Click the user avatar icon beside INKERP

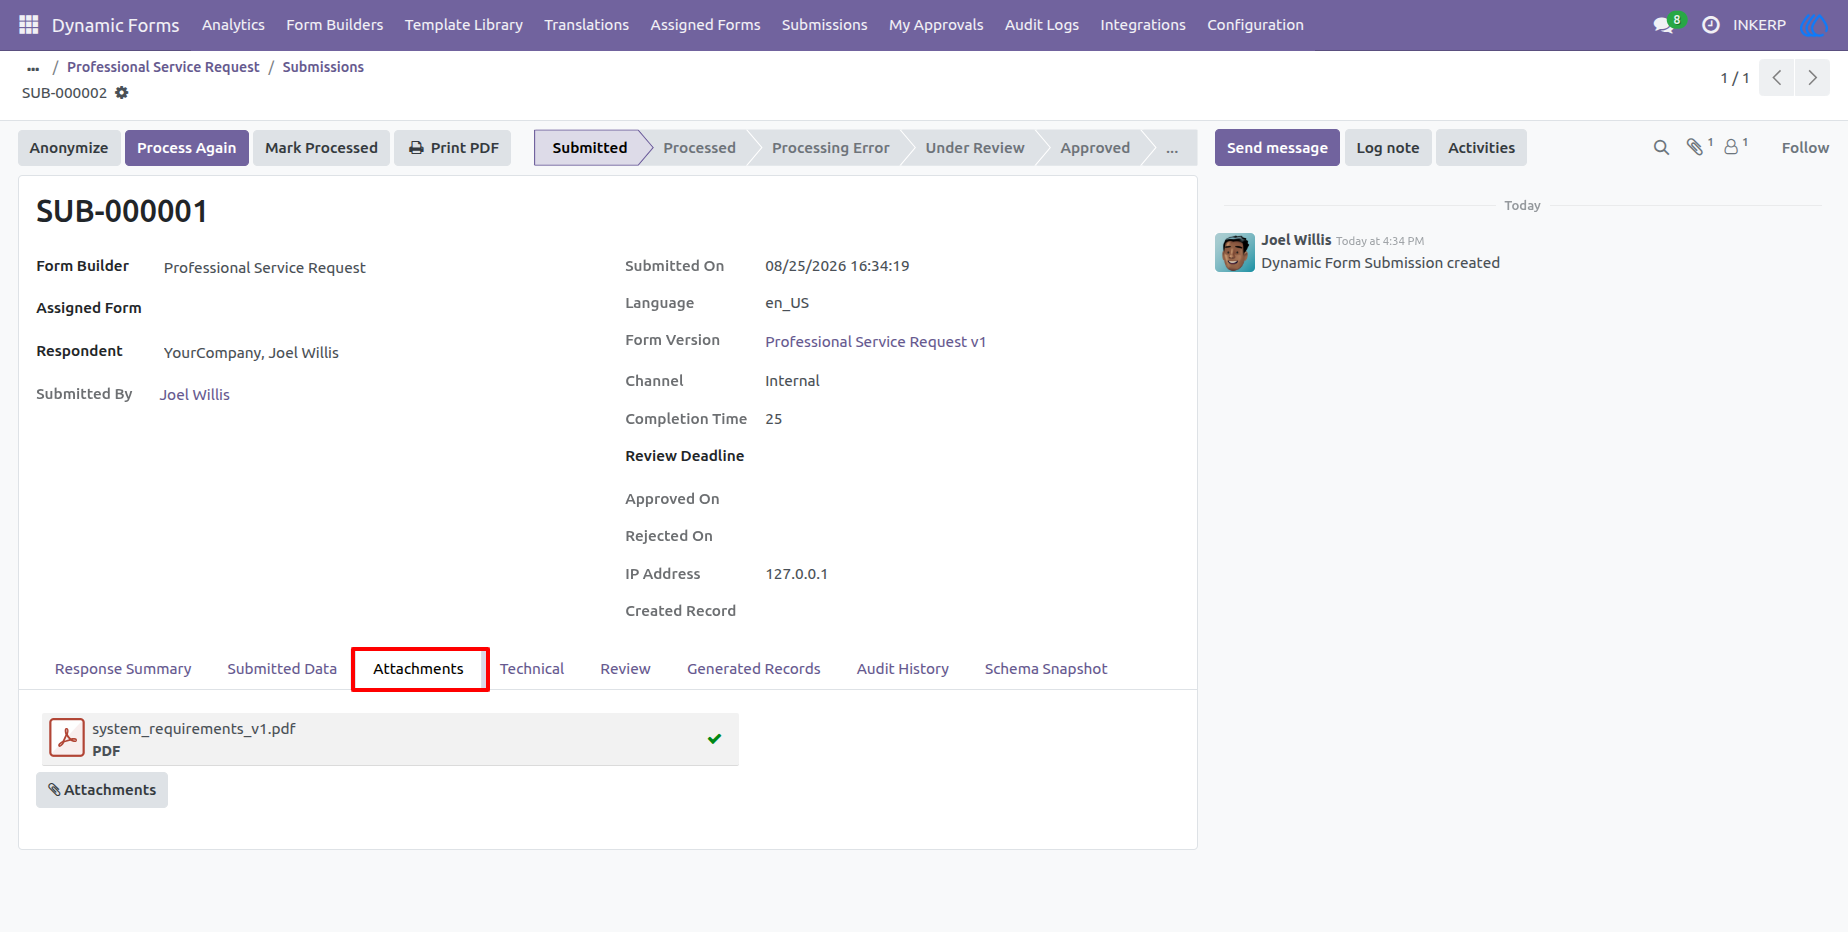click(x=1813, y=25)
